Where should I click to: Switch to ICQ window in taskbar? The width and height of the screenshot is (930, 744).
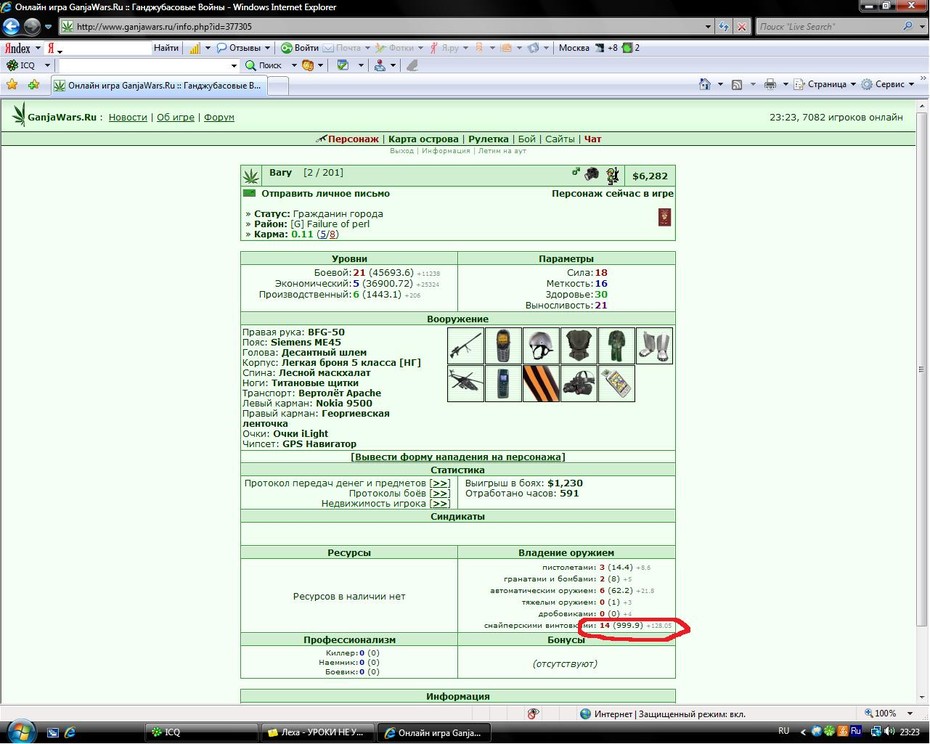[x=202, y=732]
